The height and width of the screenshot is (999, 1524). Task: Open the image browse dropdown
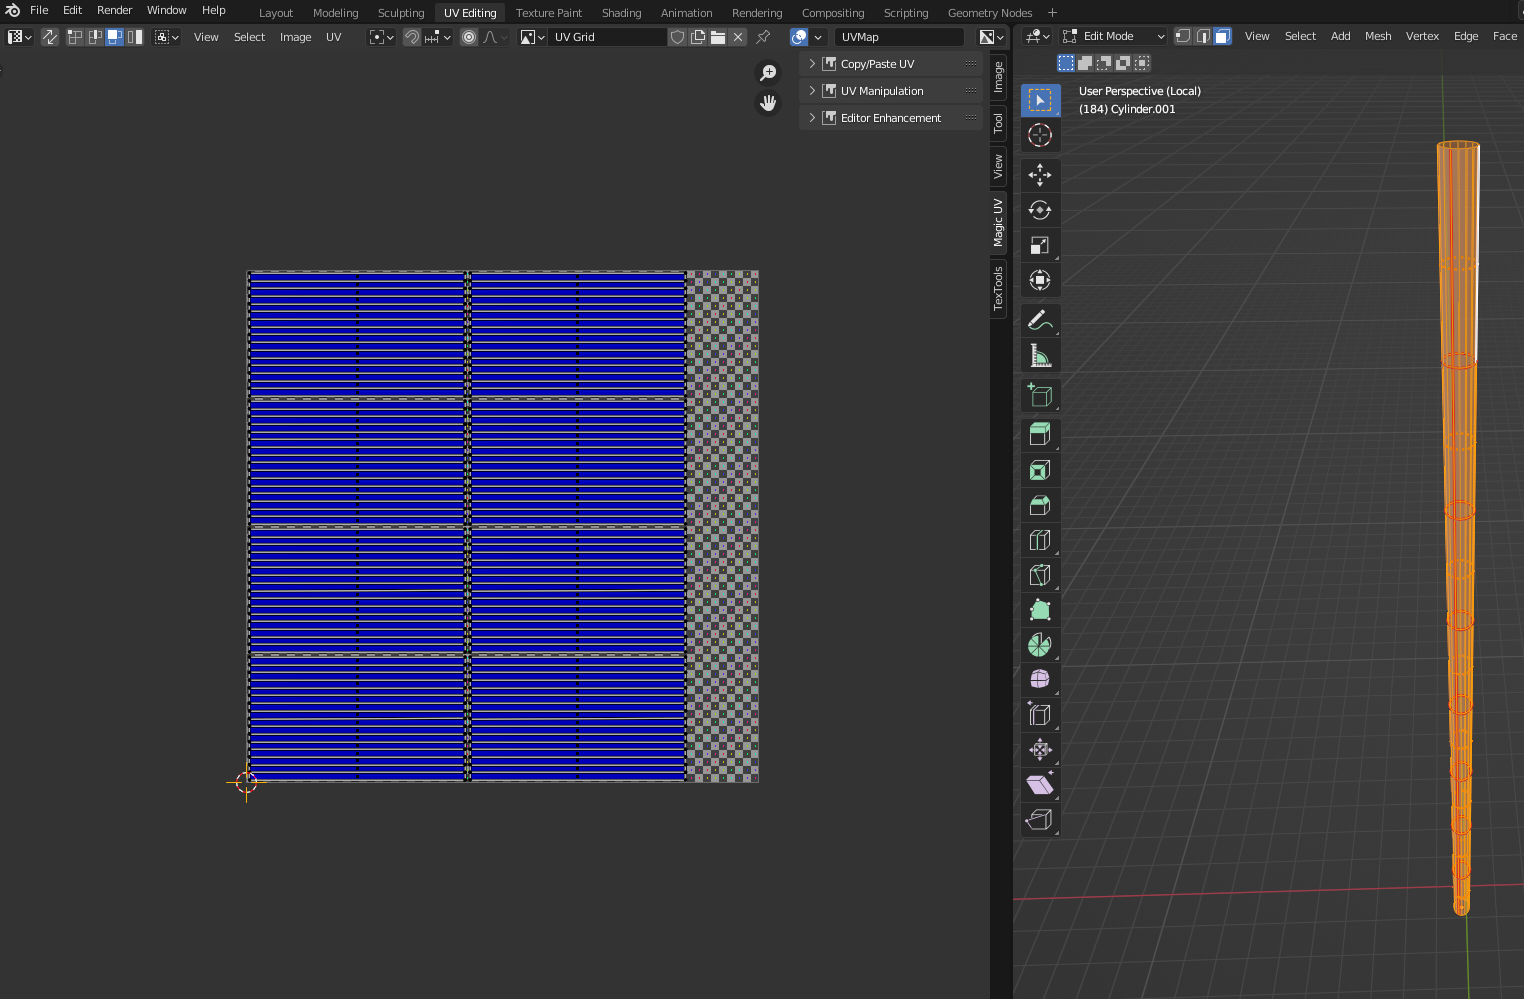532,37
